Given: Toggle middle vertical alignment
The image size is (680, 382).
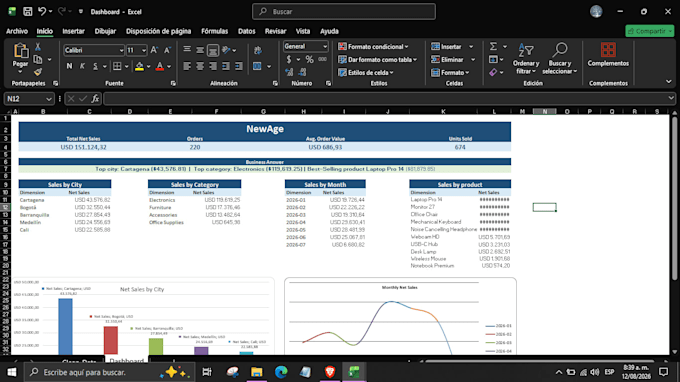Looking at the screenshot, I should (200, 50).
